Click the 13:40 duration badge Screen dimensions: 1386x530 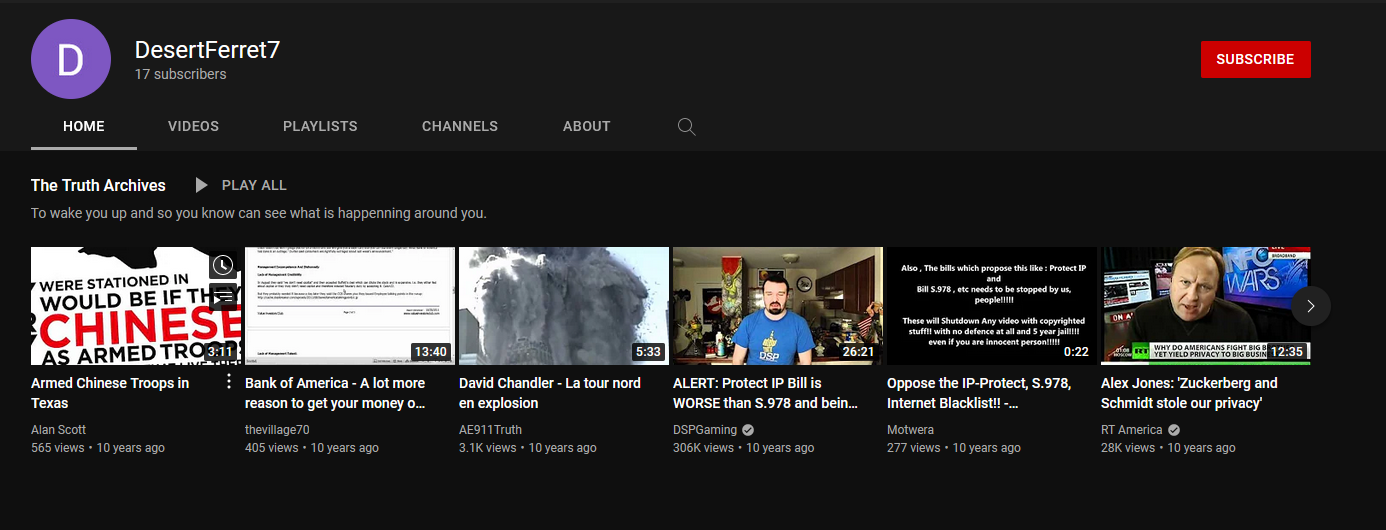[430, 352]
